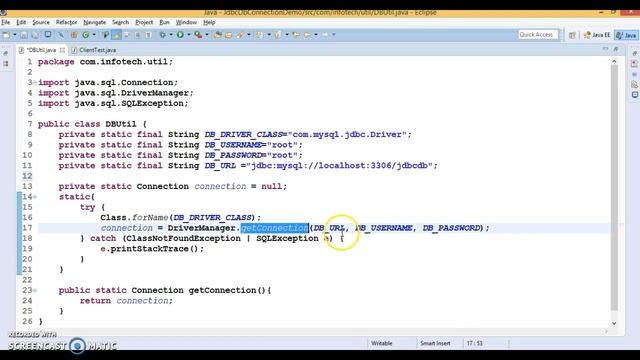Toggle the toolbar button right of Mark Occurrences
Screen dimensions: 640x360
pos(127,35)
